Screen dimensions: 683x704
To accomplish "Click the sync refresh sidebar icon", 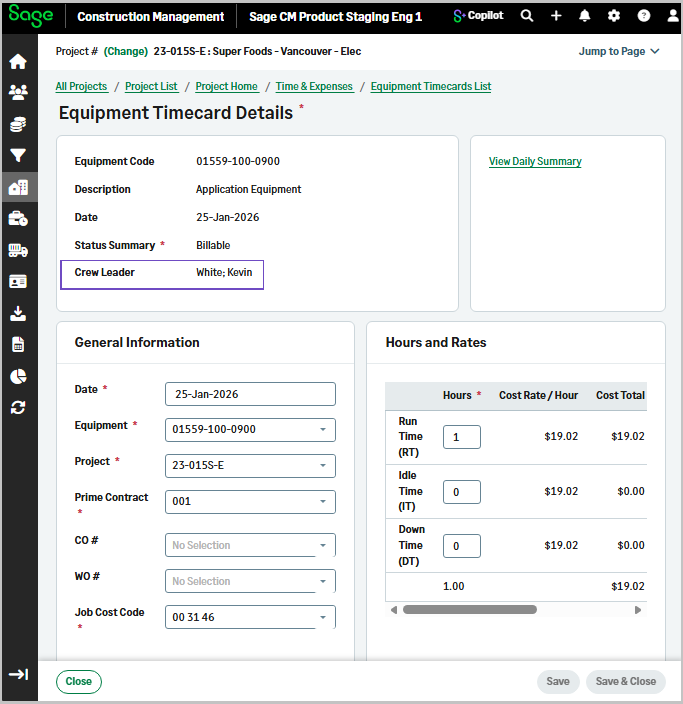I will 18,408.
